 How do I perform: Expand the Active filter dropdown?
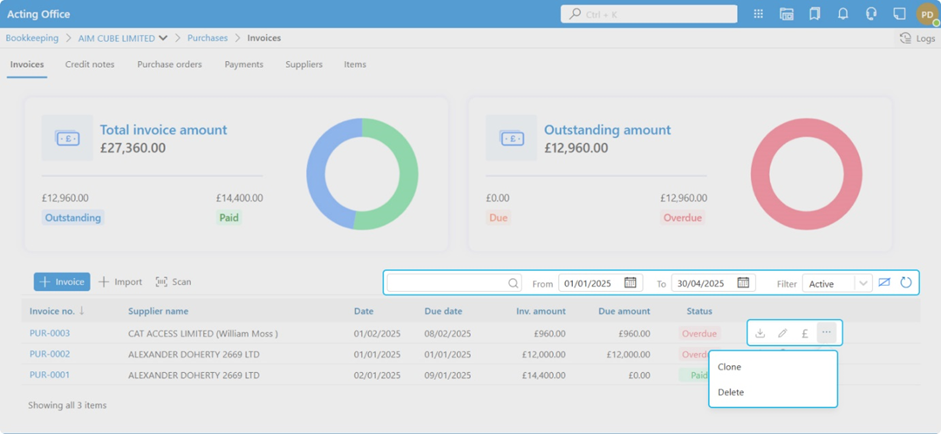click(x=862, y=284)
